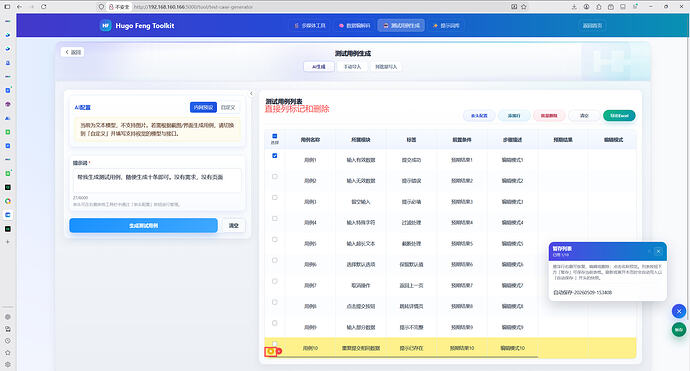Close the 暂存列表 popup with its X
The image size is (690, 371).
pos(658,251)
